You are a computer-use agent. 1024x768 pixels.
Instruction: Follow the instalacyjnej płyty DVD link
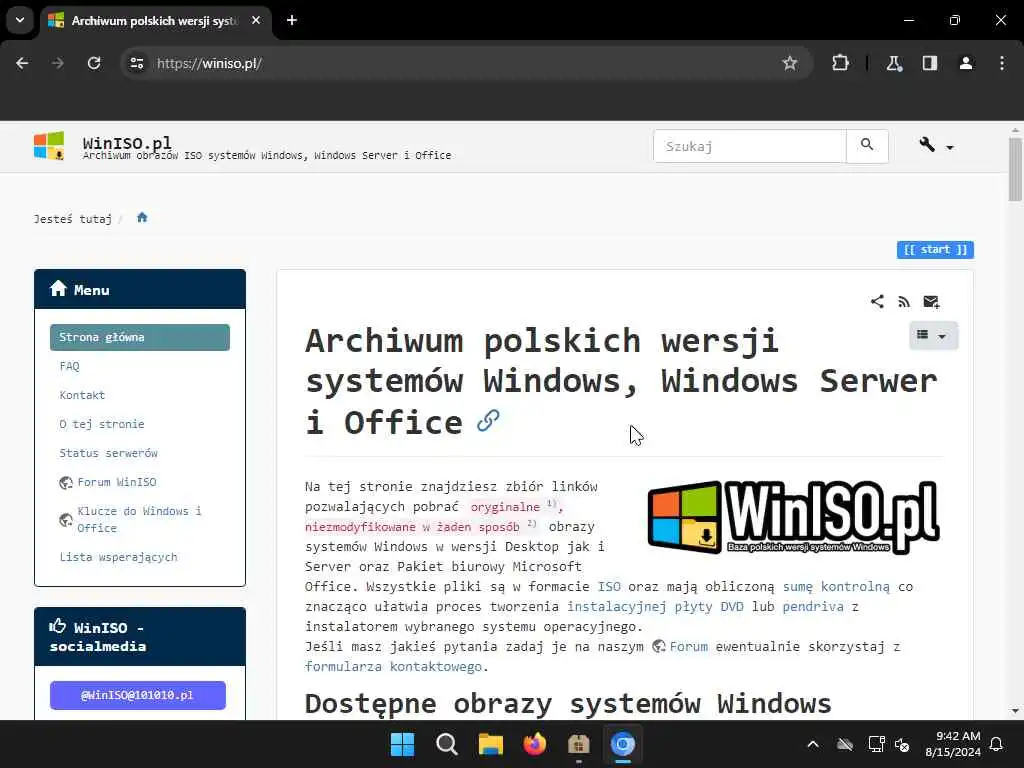point(655,607)
